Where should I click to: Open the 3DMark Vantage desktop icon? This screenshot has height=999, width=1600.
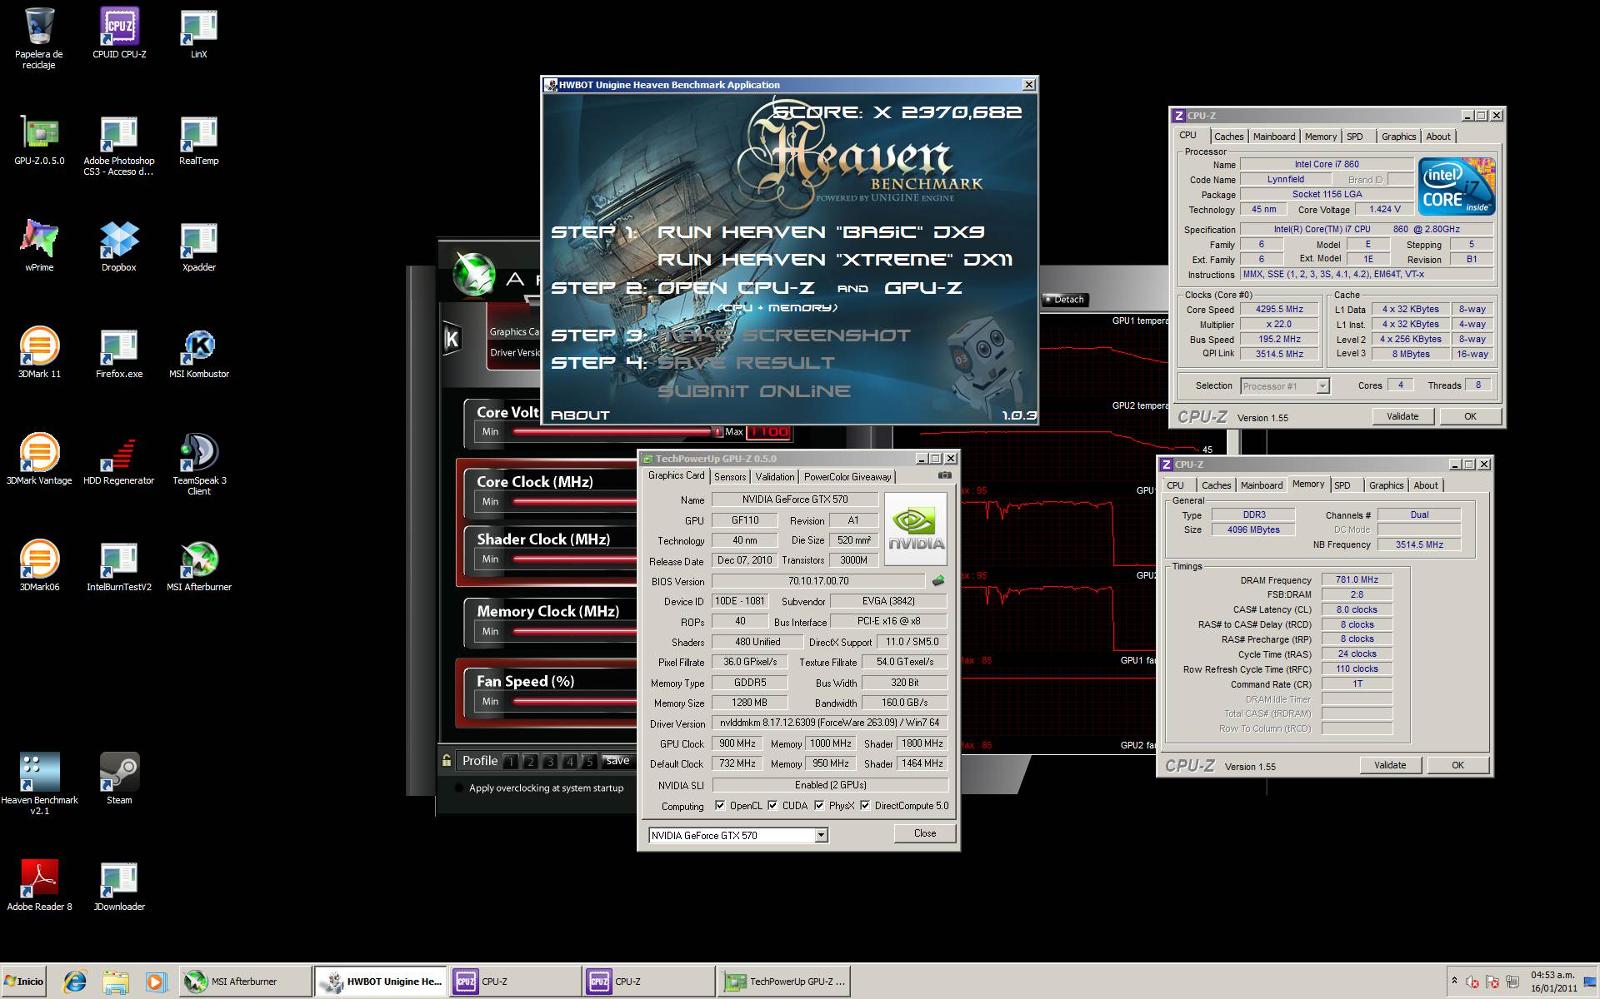coord(39,458)
